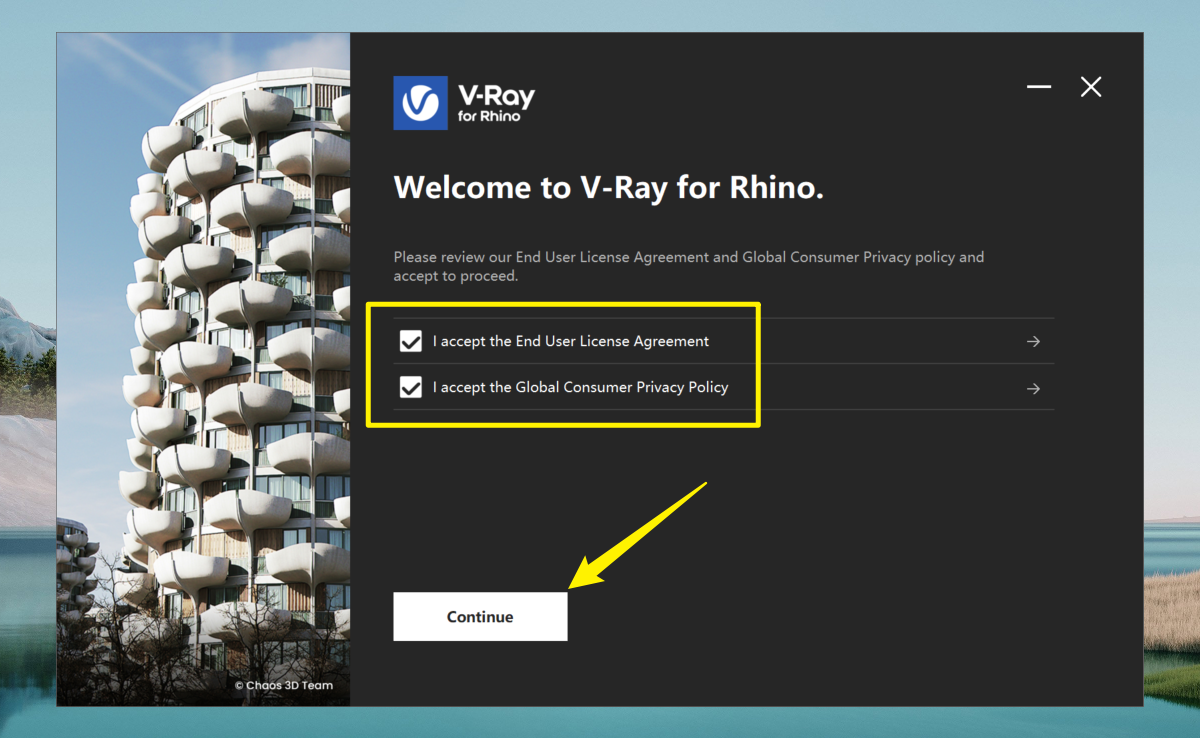The height and width of the screenshot is (738, 1200).
Task: Click the 'V-Ray for Rhino' wordmark text
Action: (x=496, y=103)
